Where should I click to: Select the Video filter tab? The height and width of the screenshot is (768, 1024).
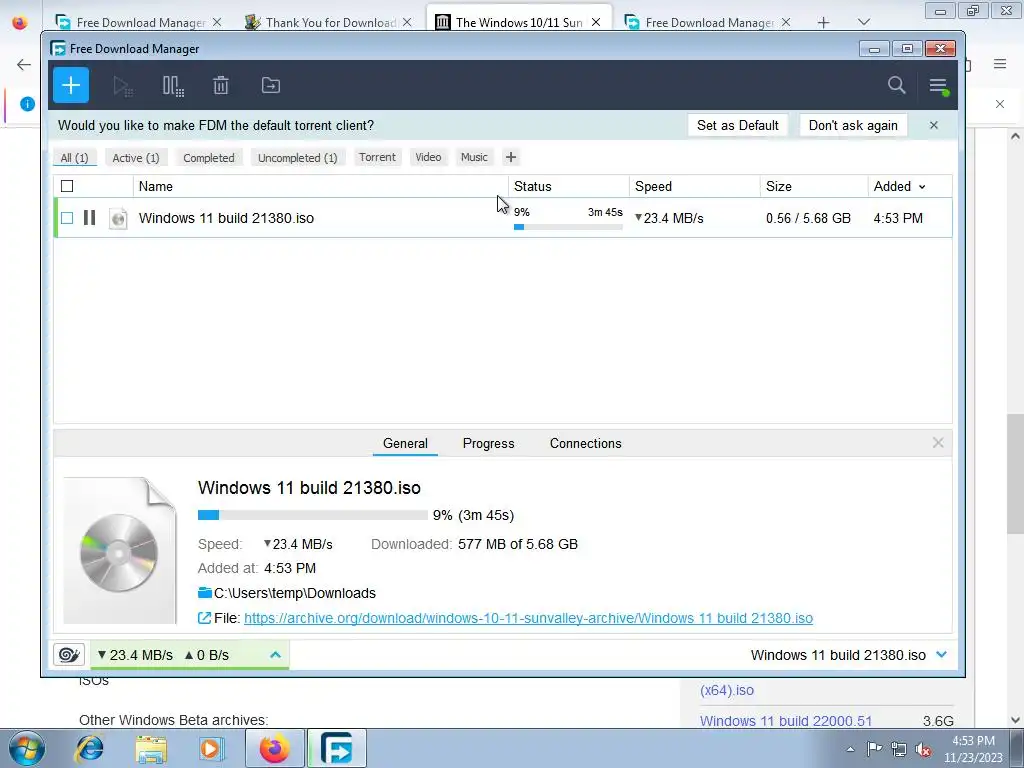(x=428, y=157)
